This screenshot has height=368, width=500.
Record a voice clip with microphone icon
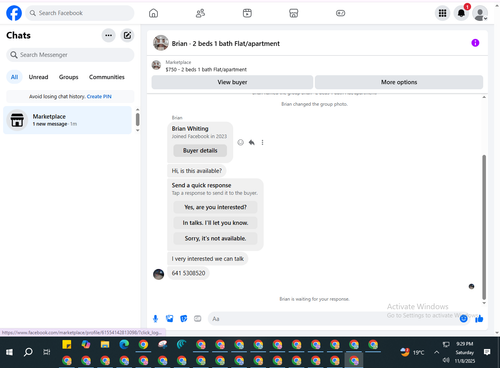pyautogui.click(x=155, y=319)
